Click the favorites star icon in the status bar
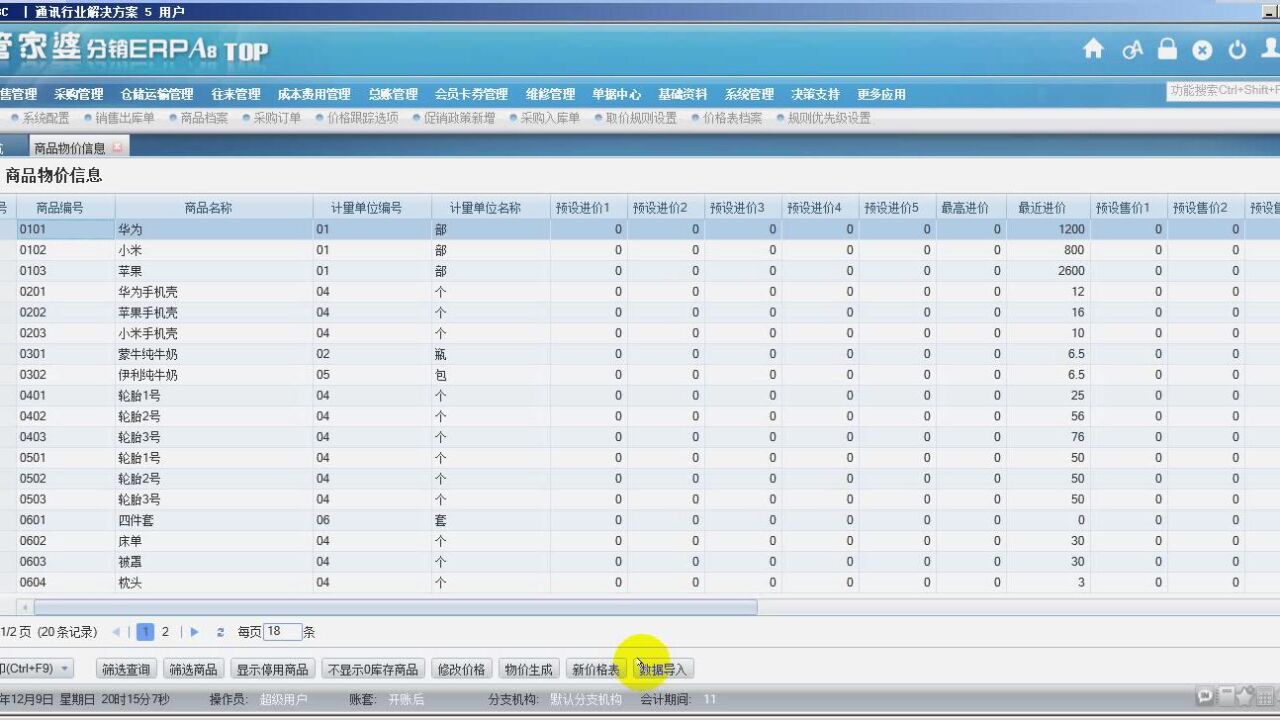The height and width of the screenshot is (720, 1280). [x=1244, y=695]
